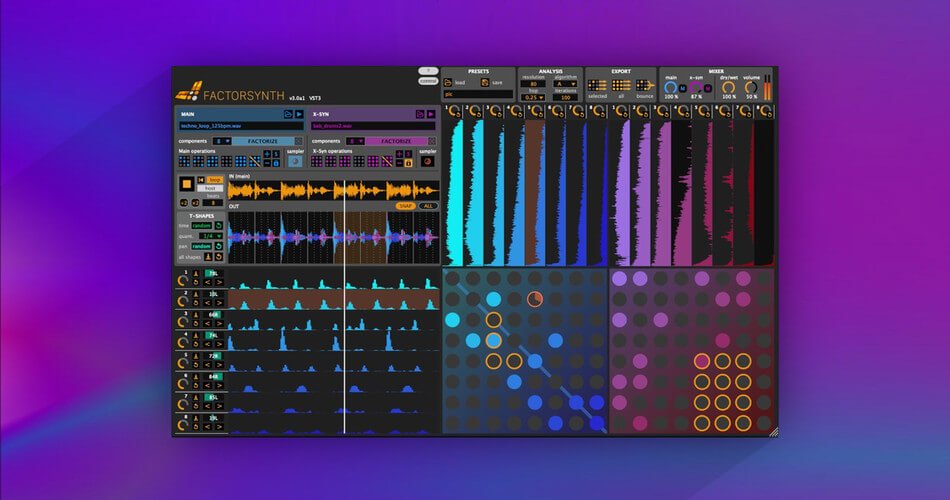Play the MAIN audio file
Viewport: 950px width, 500px height.
tap(299, 114)
